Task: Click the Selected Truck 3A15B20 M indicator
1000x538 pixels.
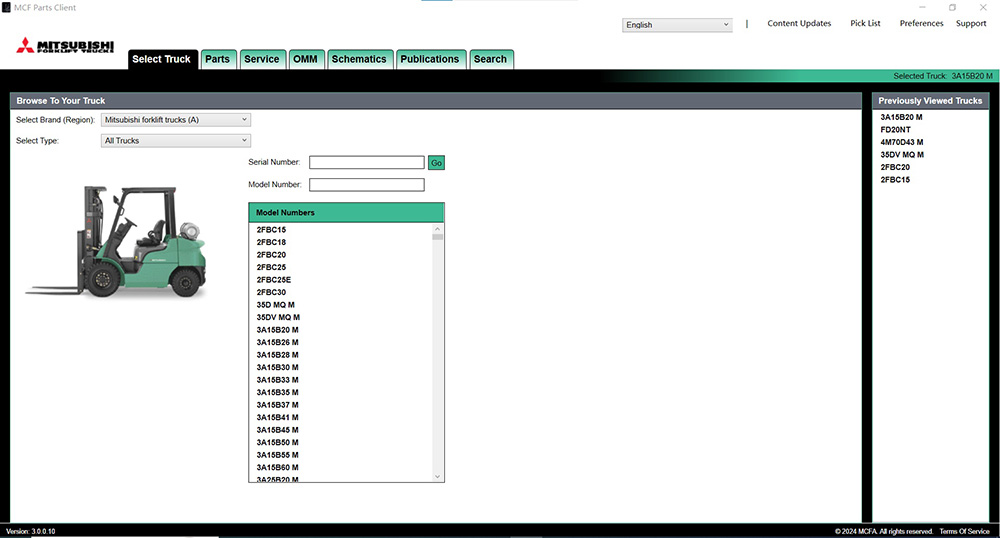Action: coord(943,76)
